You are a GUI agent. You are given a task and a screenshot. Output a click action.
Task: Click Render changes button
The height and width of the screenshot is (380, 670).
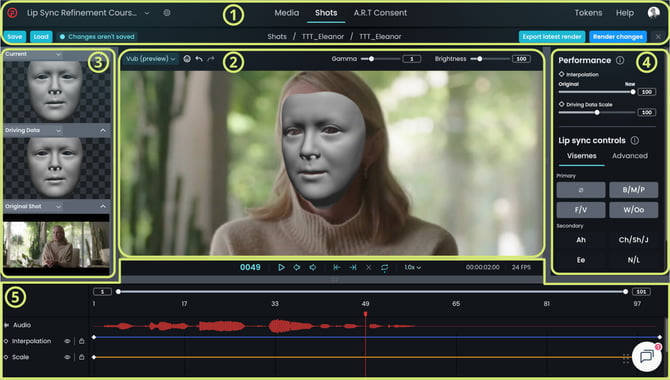click(618, 37)
